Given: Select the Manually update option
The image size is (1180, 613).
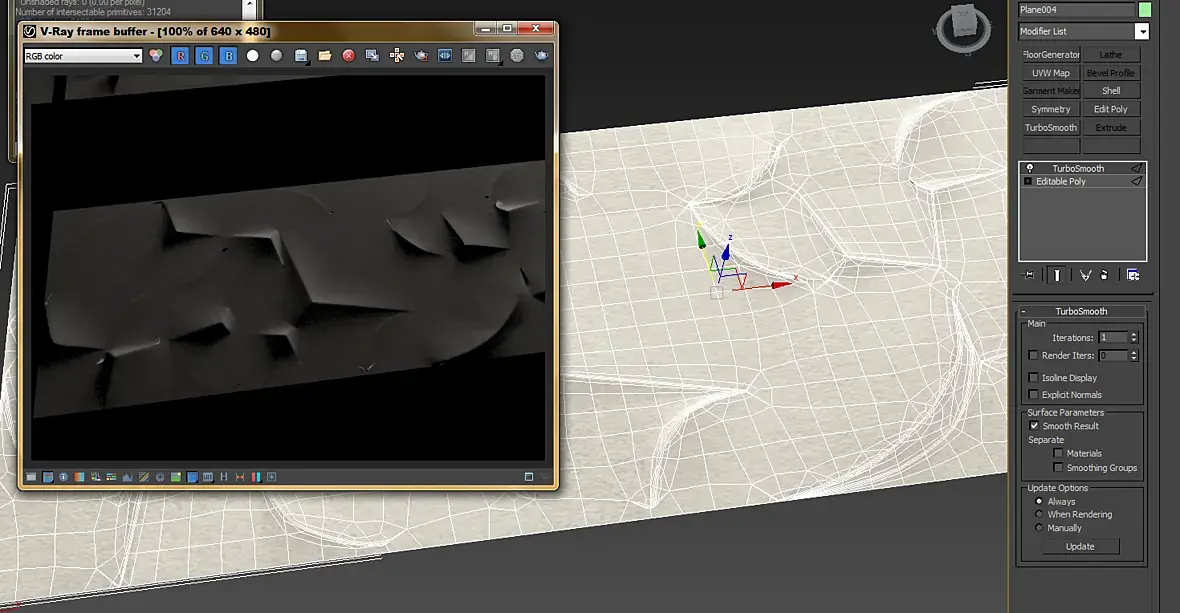Looking at the screenshot, I should (x=1039, y=528).
